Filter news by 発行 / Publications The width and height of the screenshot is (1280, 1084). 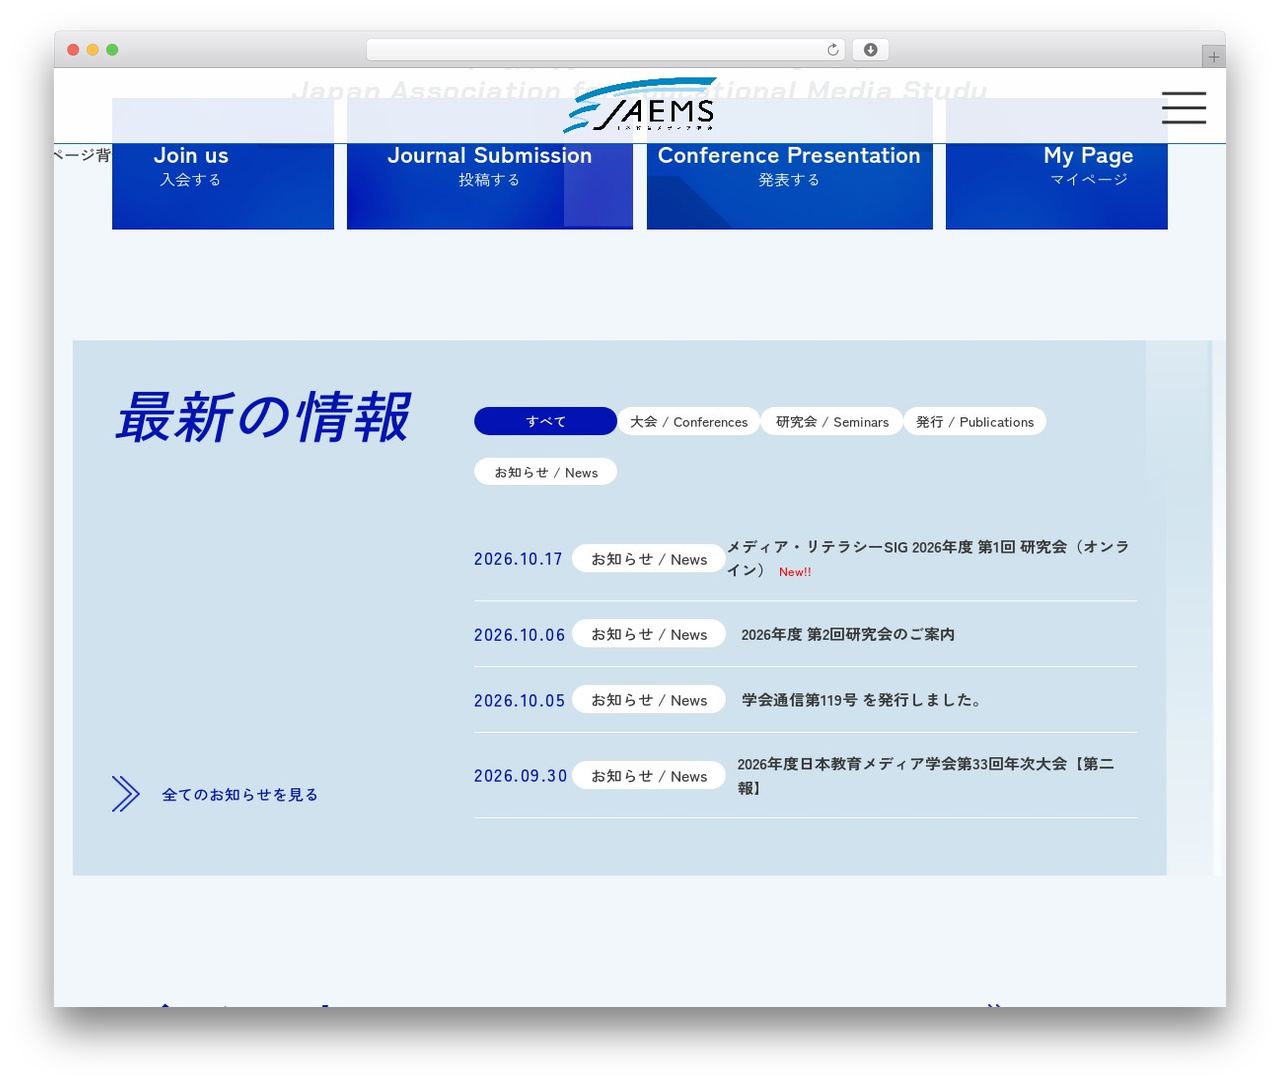[975, 421]
